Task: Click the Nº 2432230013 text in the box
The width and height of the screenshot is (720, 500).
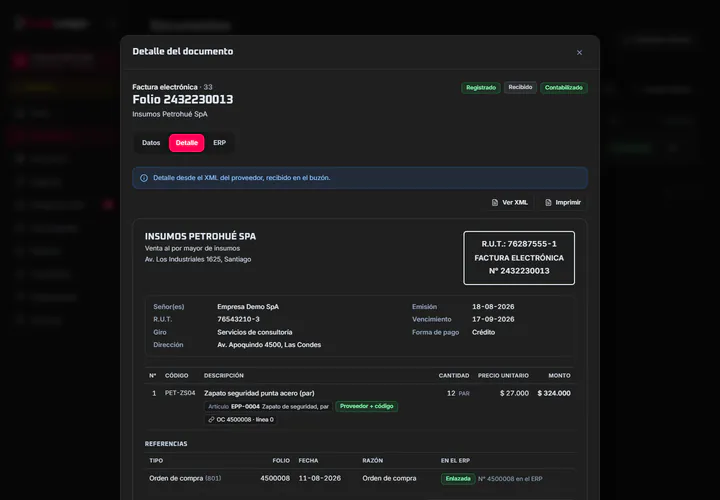Action: [519, 271]
